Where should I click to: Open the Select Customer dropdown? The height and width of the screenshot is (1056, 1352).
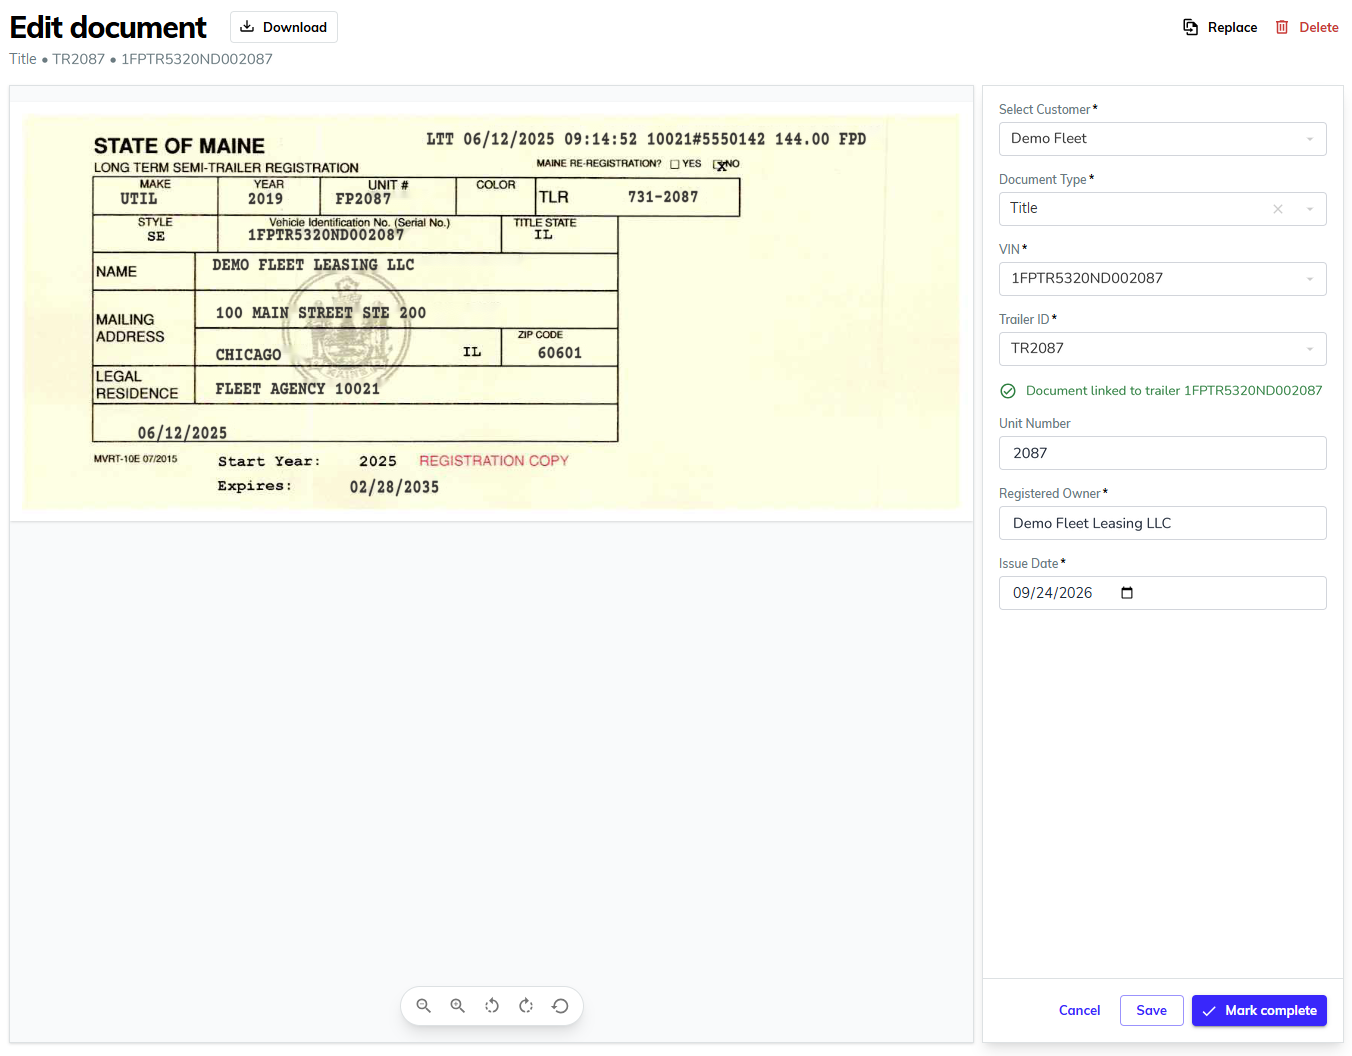[1163, 139]
